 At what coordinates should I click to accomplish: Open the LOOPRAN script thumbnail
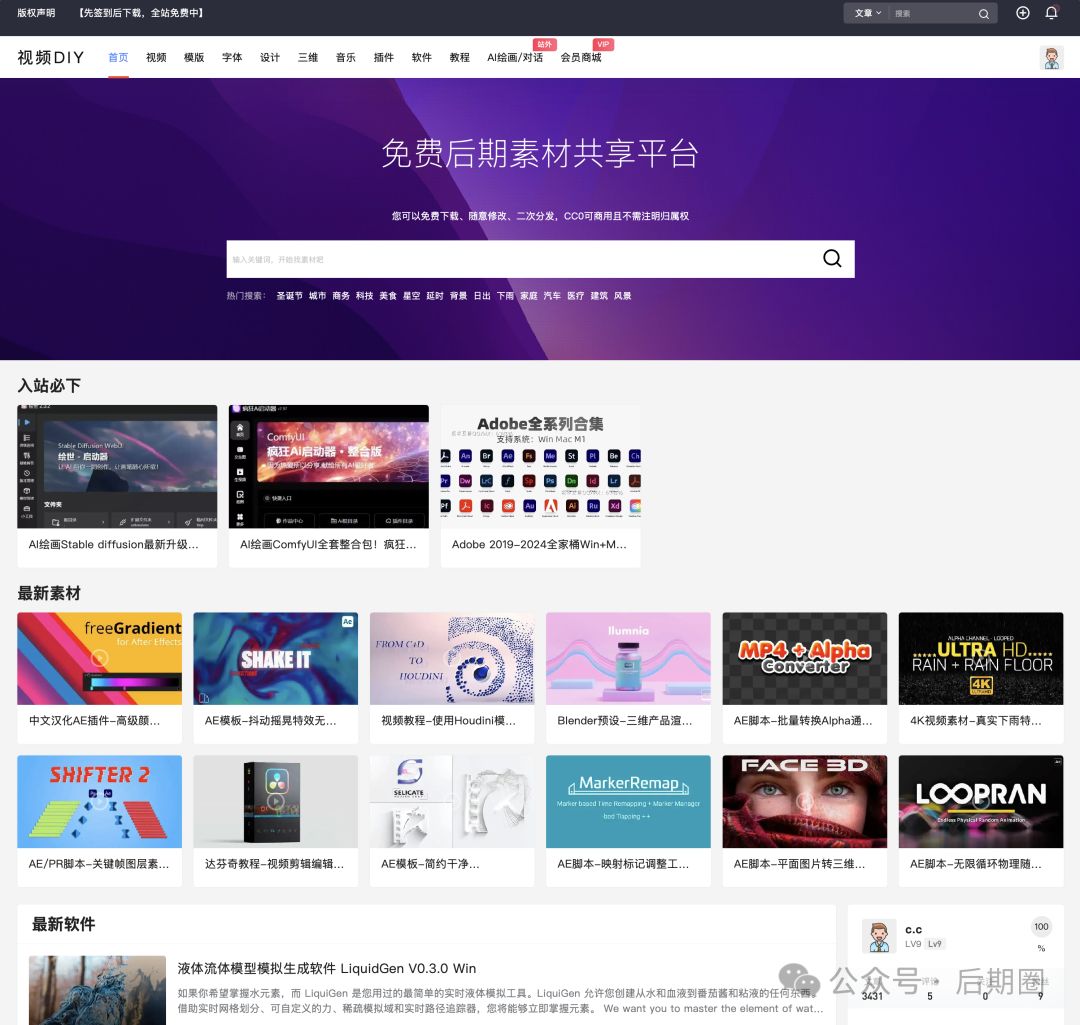(981, 801)
